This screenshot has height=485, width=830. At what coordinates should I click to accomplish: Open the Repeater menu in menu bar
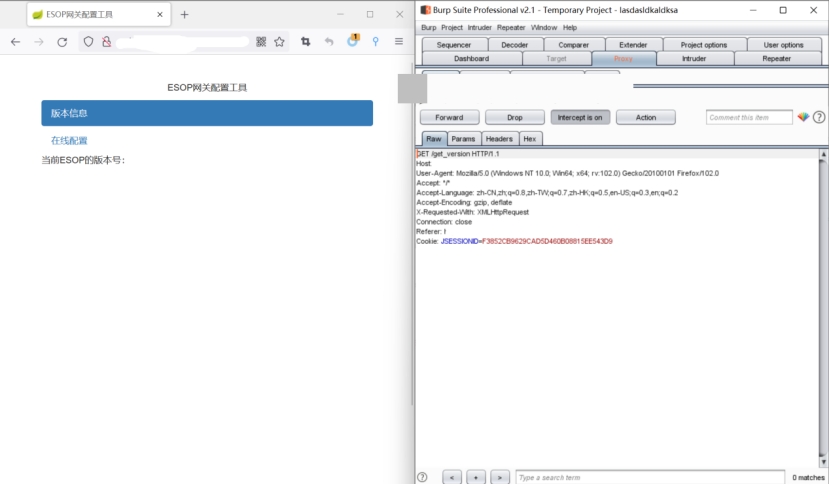click(511, 28)
